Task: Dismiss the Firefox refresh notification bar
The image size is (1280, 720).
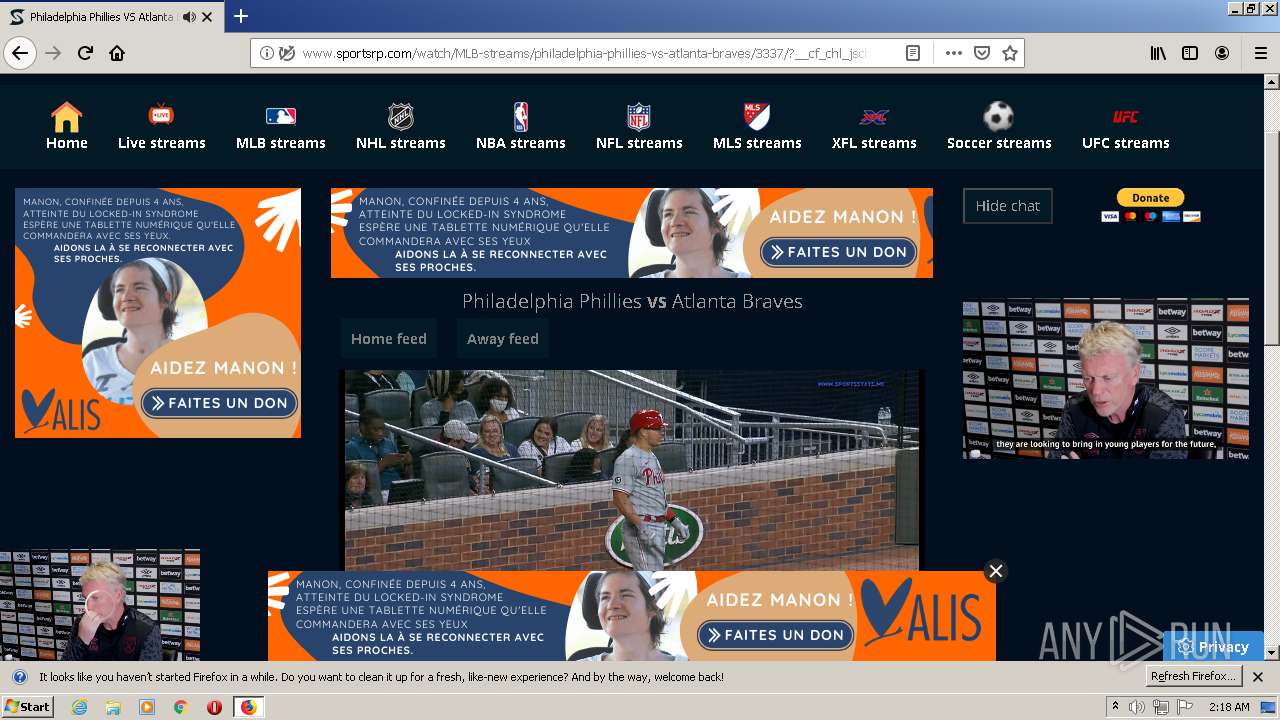Action: point(1258,677)
